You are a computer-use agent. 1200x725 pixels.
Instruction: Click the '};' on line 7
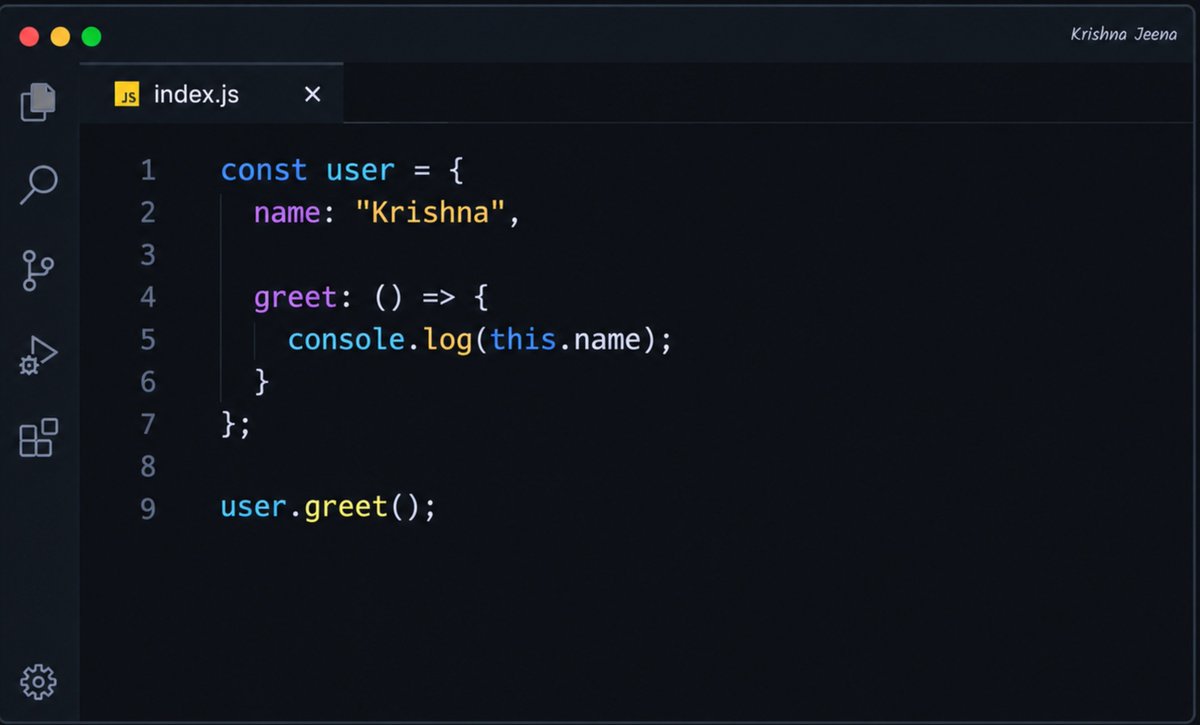235,425
